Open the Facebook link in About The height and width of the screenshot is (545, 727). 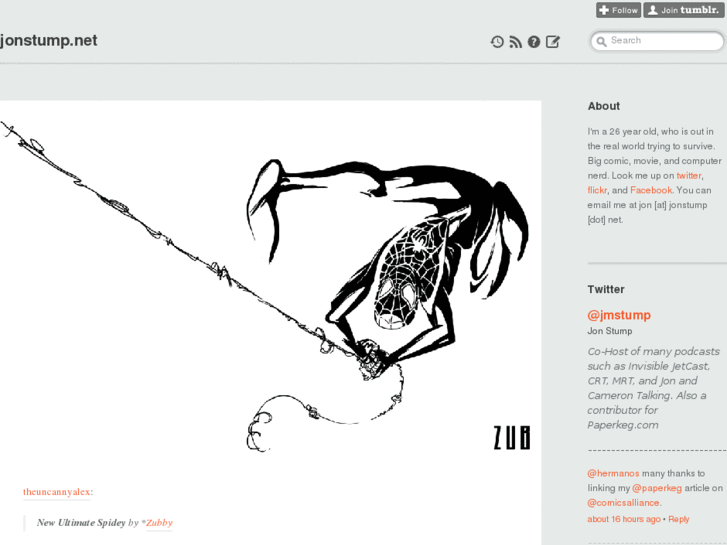point(651,190)
